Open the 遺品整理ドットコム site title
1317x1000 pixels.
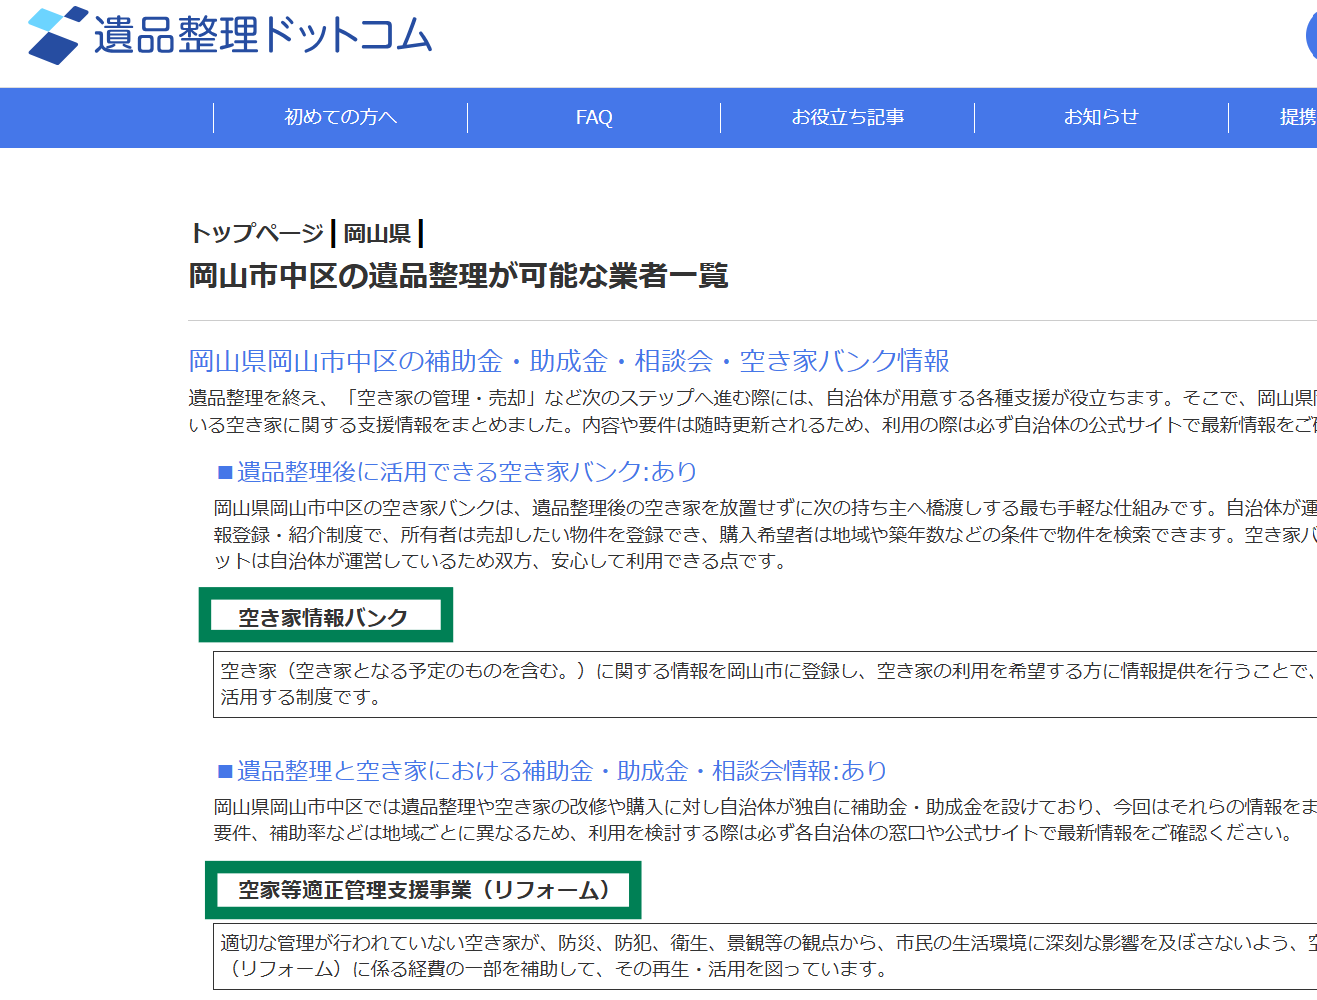click(262, 36)
